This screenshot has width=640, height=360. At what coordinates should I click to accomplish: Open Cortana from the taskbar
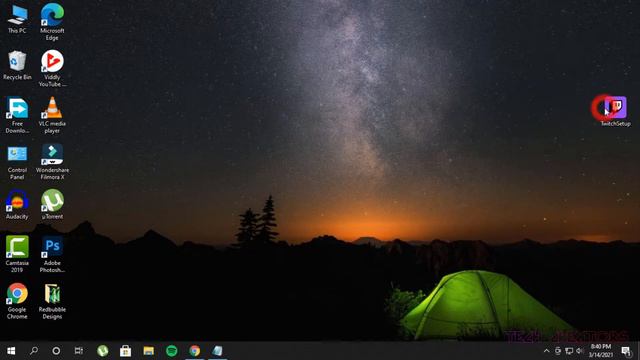(56, 351)
